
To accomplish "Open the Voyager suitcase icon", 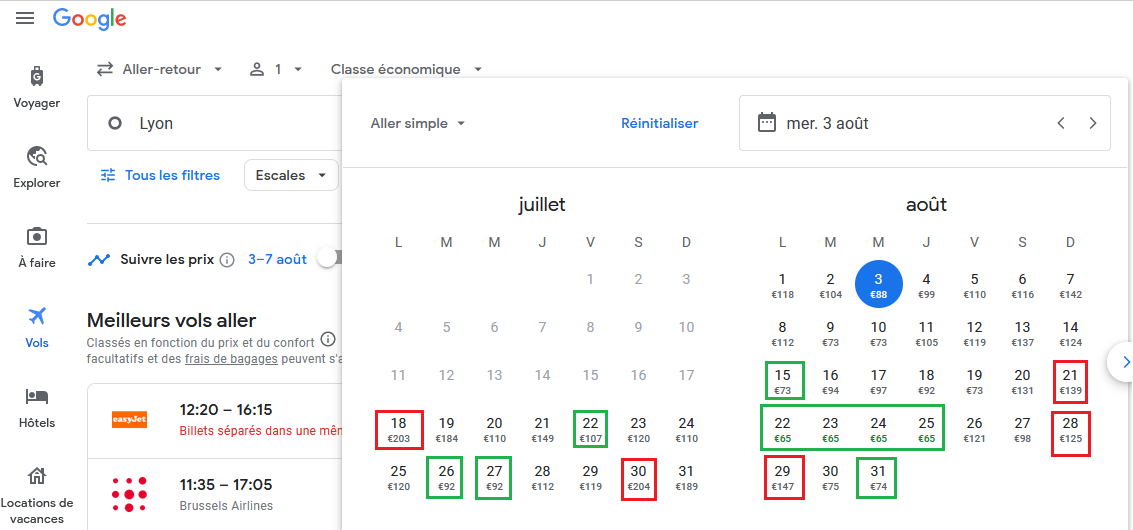I will [37, 76].
